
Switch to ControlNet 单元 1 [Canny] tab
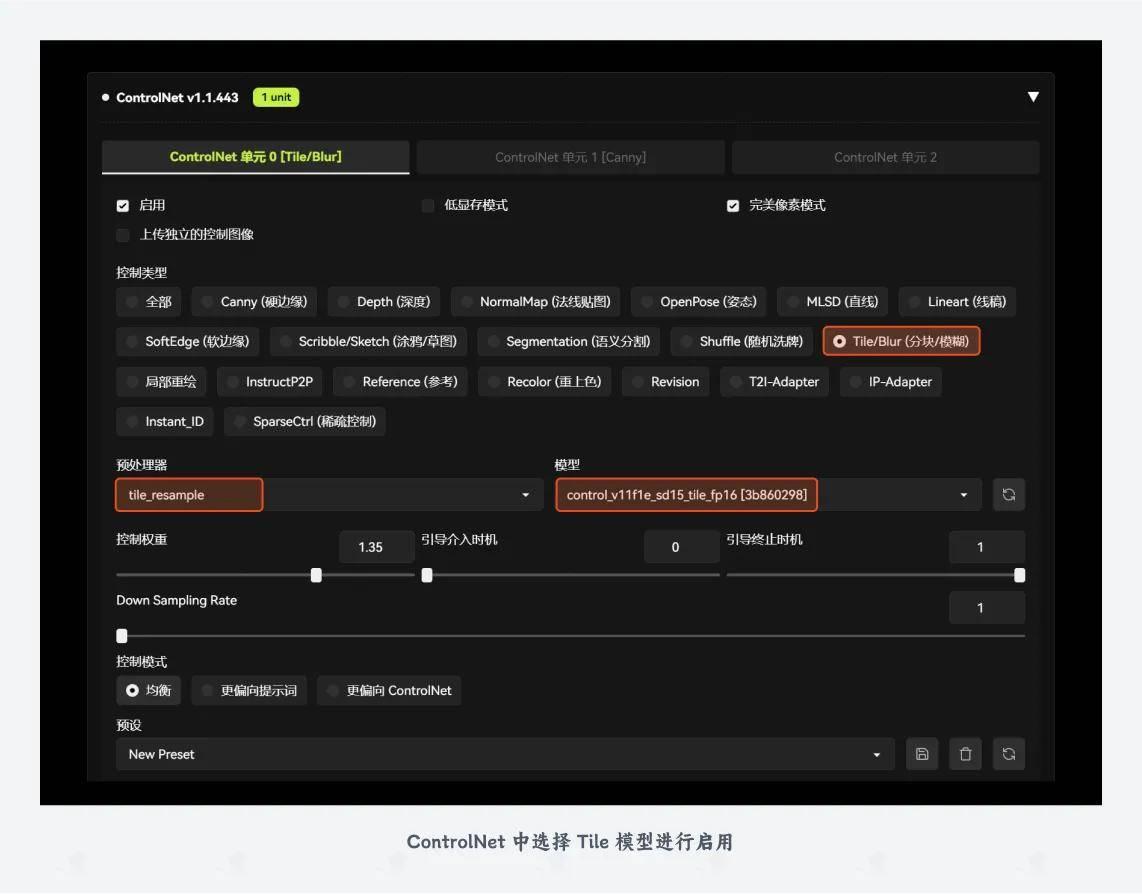coord(570,157)
